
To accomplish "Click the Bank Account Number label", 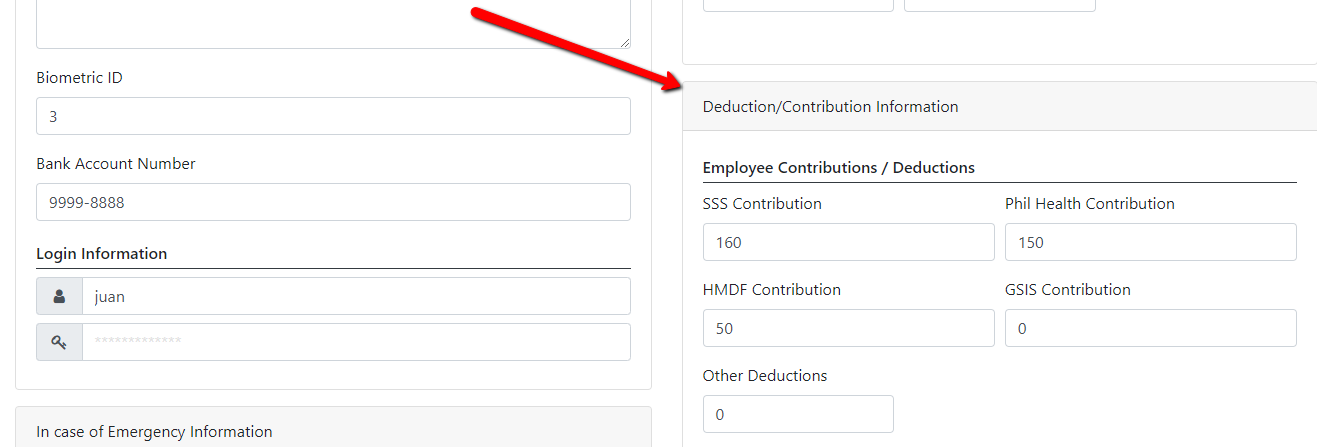I will pos(116,164).
